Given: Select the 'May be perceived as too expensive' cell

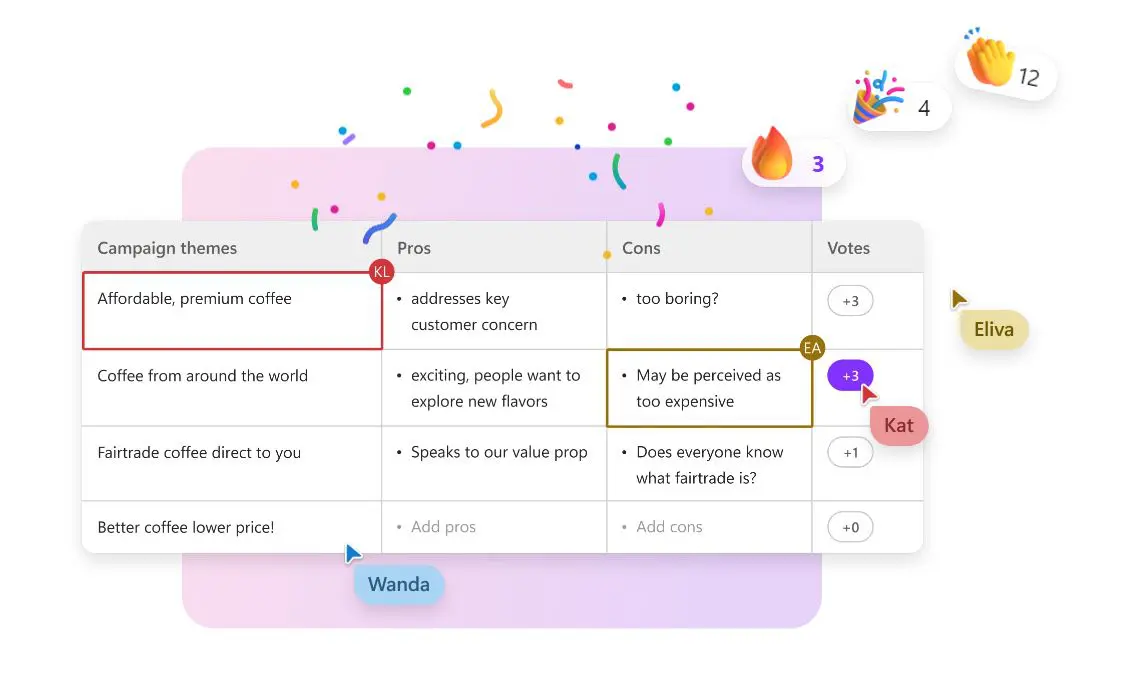Looking at the screenshot, I should 710,388.
